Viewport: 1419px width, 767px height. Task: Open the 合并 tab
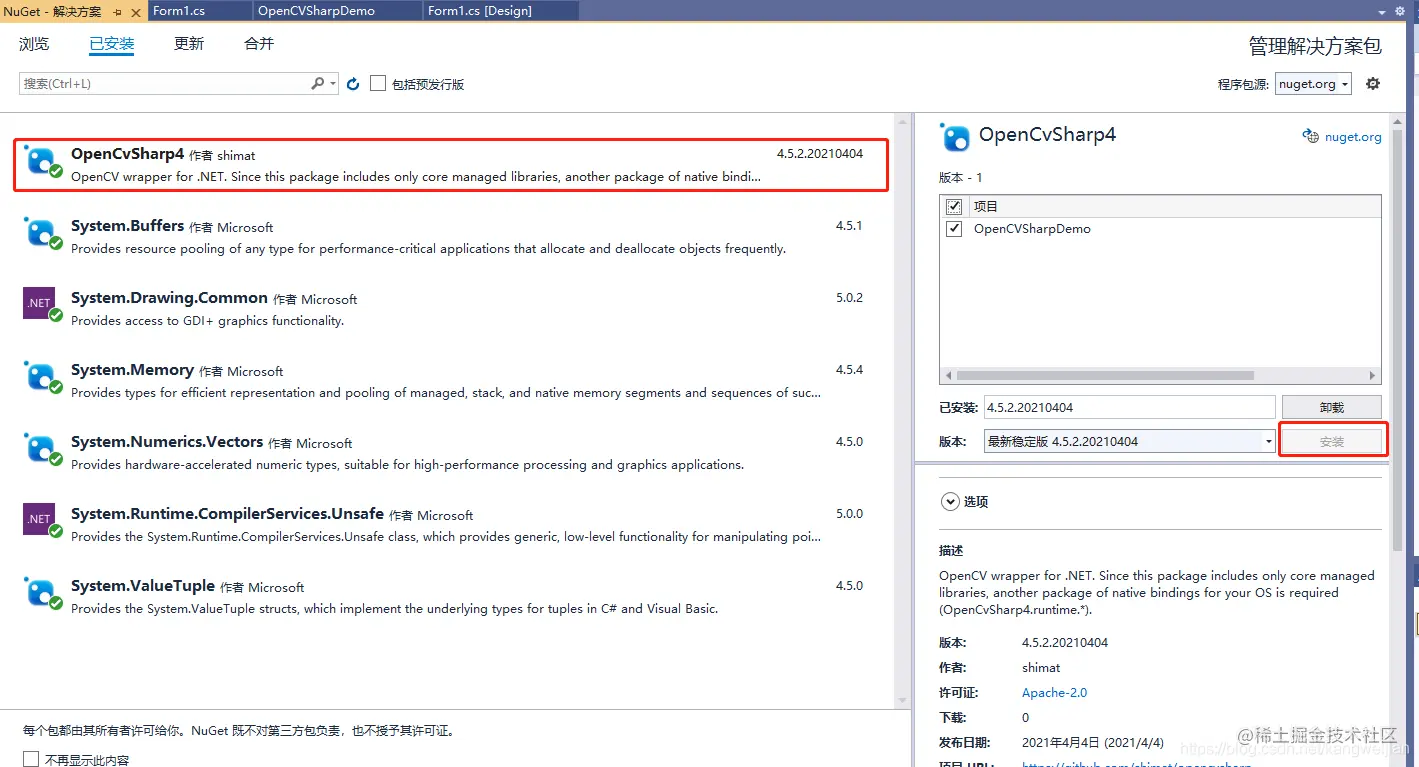(259, 44)
